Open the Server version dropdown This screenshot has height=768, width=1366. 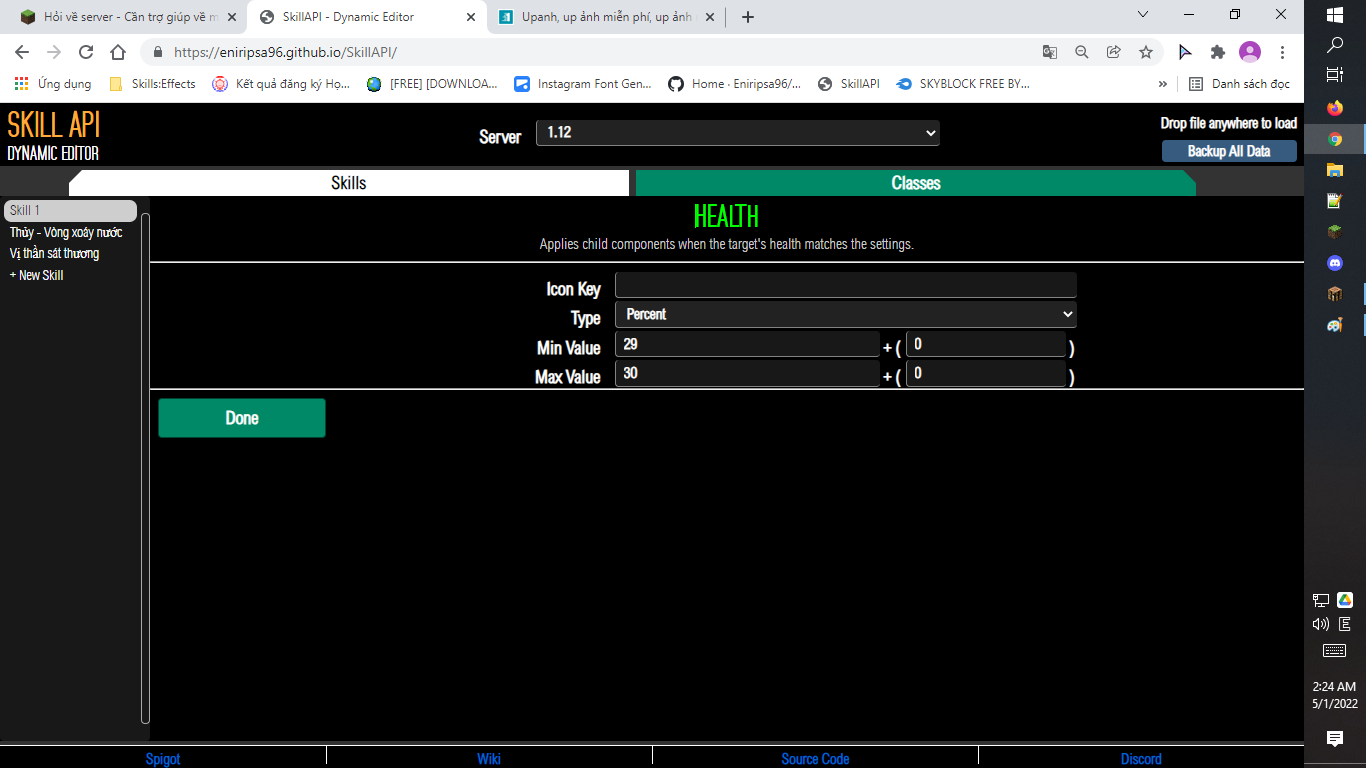[x=738, y=133]
